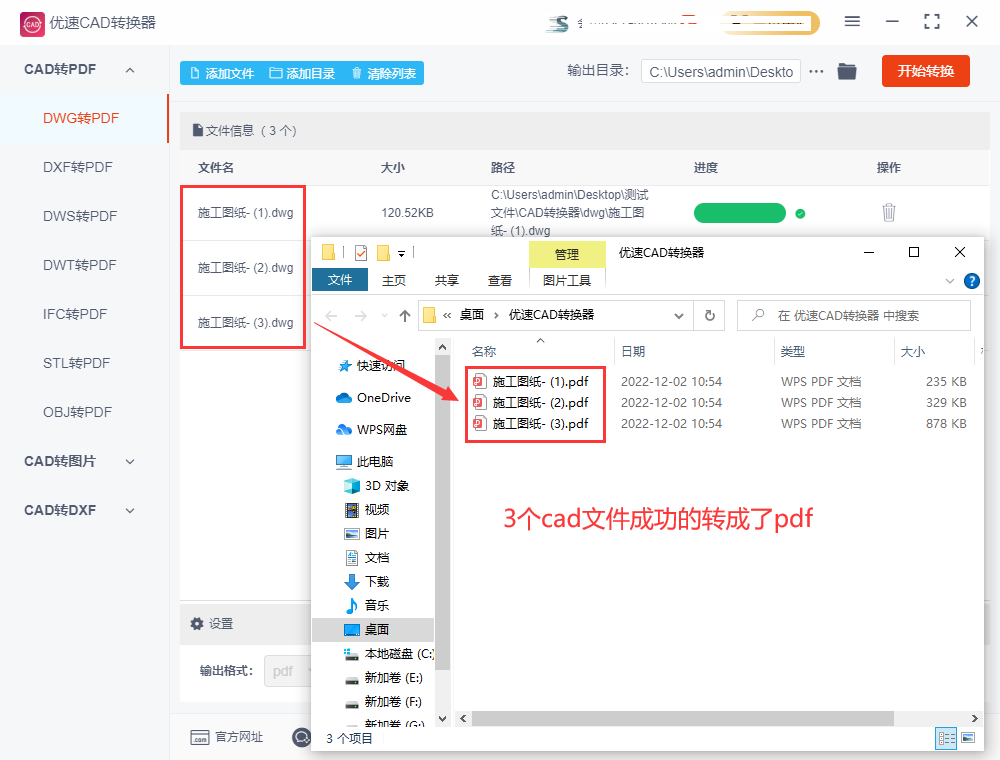
Task: Start conversion with 开始转换 button
Action: [925, 71]
